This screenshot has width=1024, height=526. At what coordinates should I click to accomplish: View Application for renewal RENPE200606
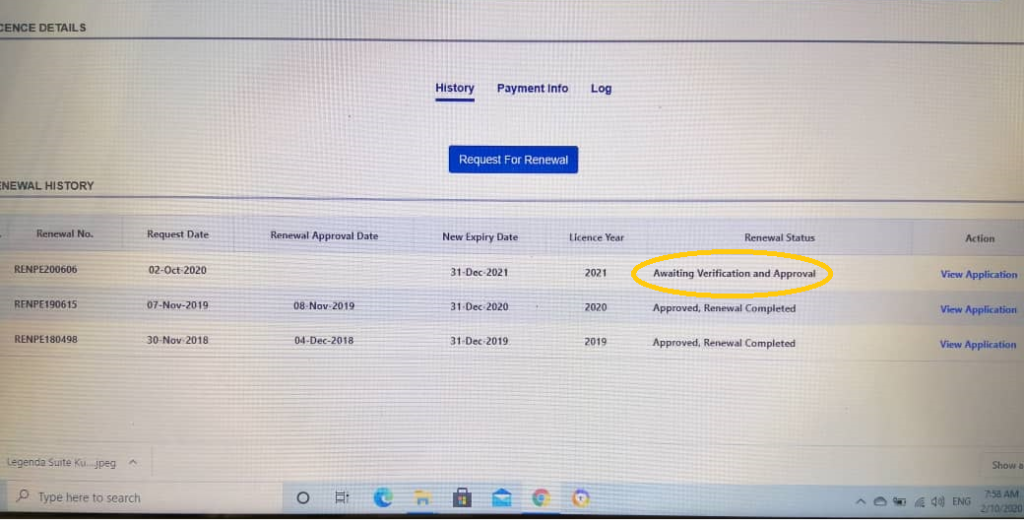[978, 274]
